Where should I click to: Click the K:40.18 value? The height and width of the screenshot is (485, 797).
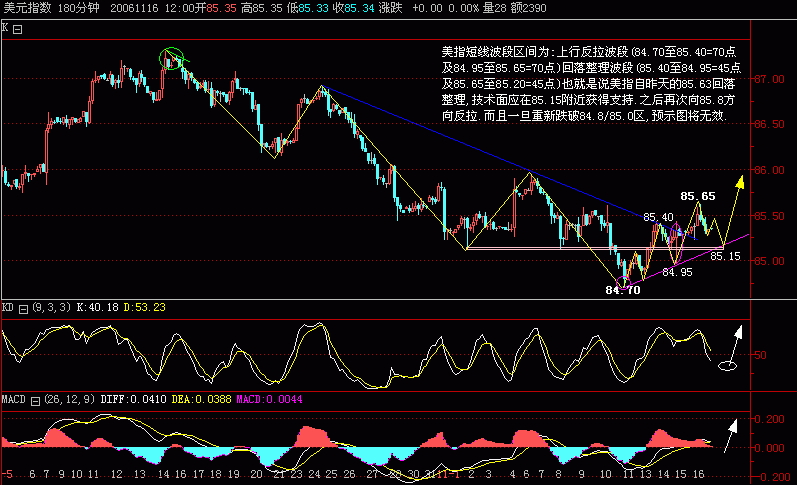click(98, 308)
